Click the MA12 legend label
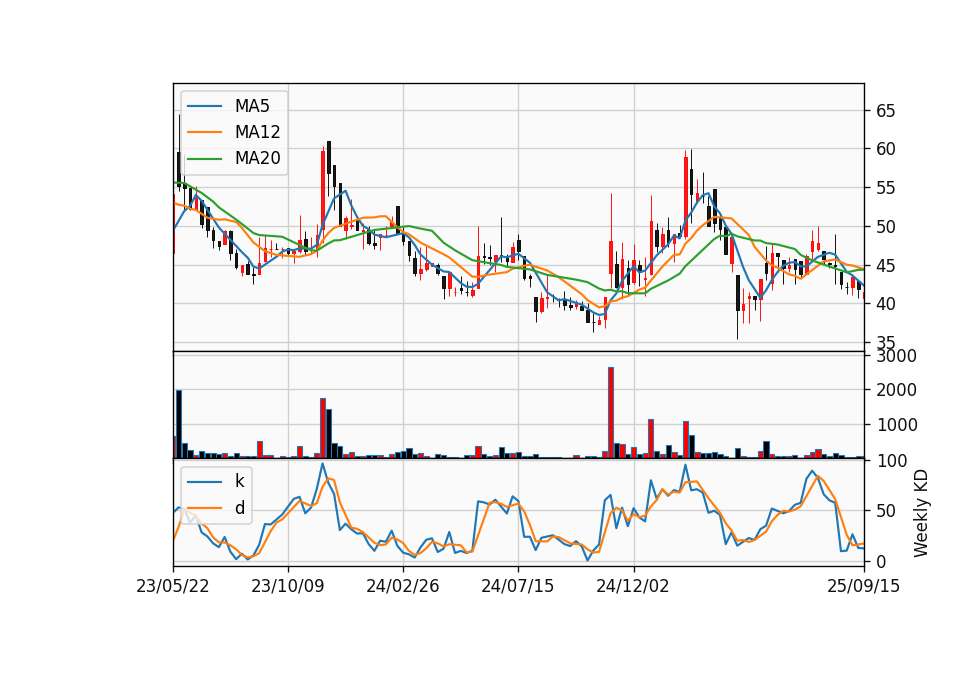Viewport: 960px width, 690px height. tap(257, 132)
